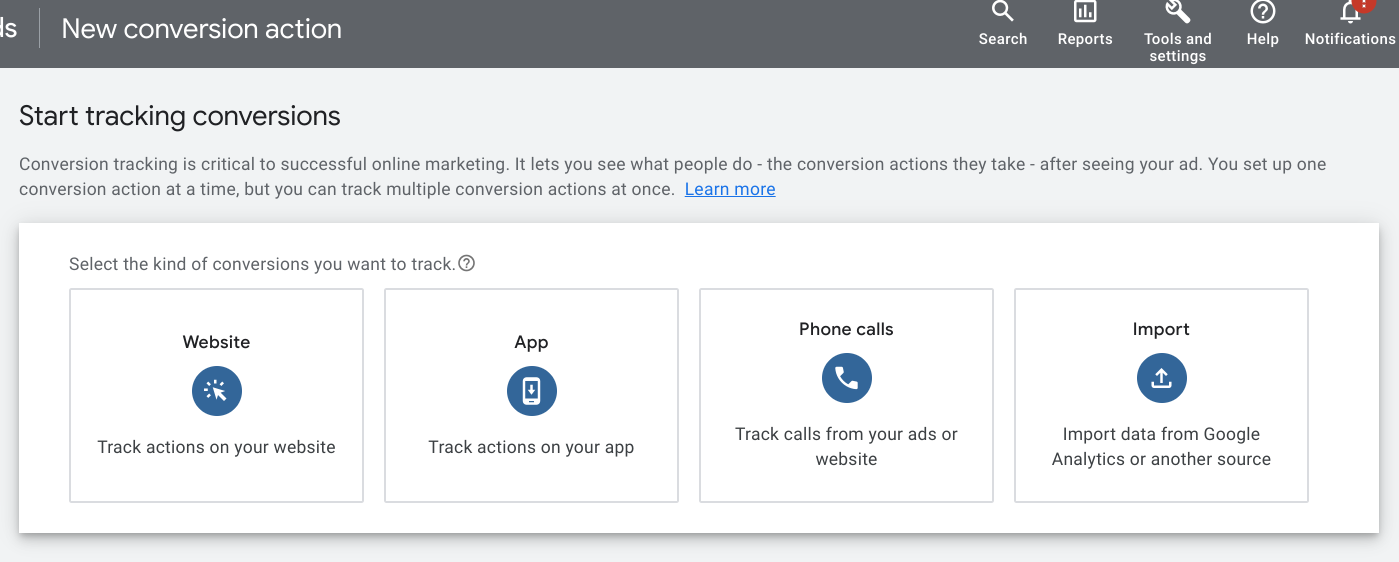Image resolution: width=1399 pixels, height=562 pixels.
Task: Click the 'New conversion action' page title
Action: click(201, 29)
